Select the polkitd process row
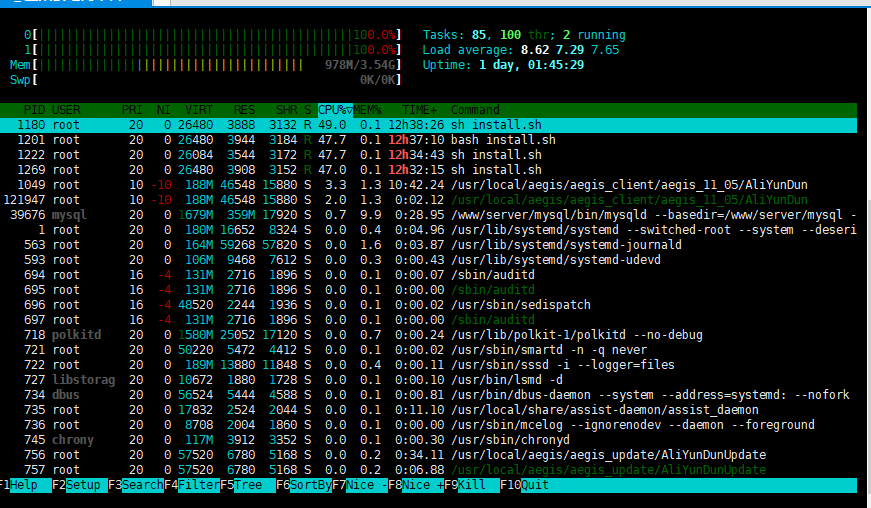The width and height of the screenshot is (871, 508). (428, 335)
